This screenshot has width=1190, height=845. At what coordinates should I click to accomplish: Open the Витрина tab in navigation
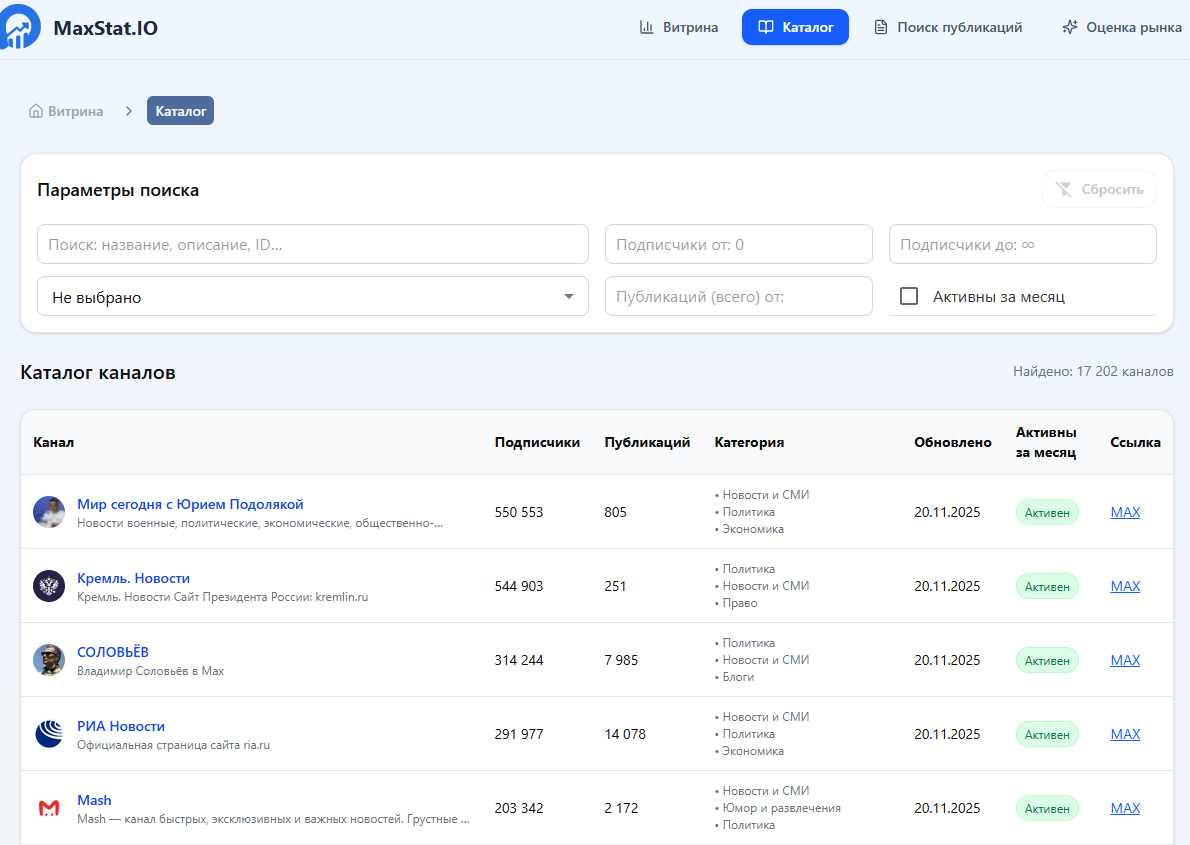(679, 27)
